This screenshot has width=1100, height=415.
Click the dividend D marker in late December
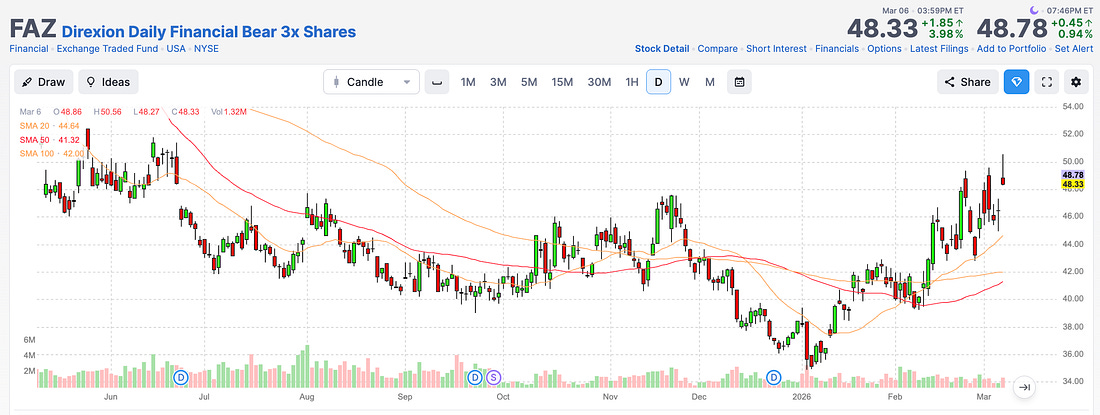pyautogui.click(x=774, y=378)
